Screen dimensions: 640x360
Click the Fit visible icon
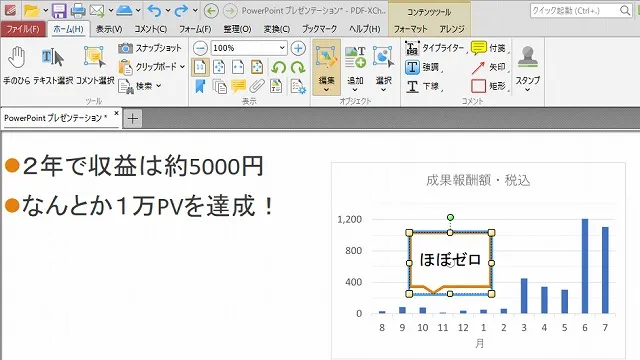[x=257, y=67]
